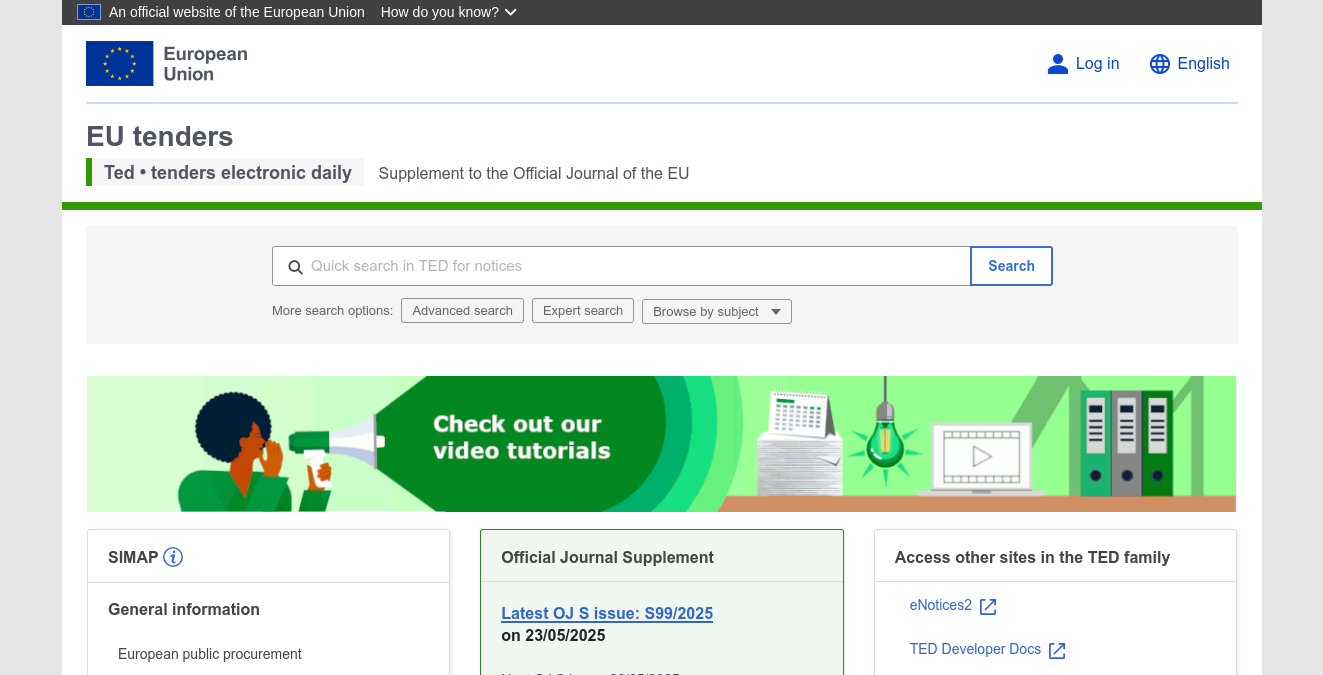Click the 'General information' heading

(184, 609)
